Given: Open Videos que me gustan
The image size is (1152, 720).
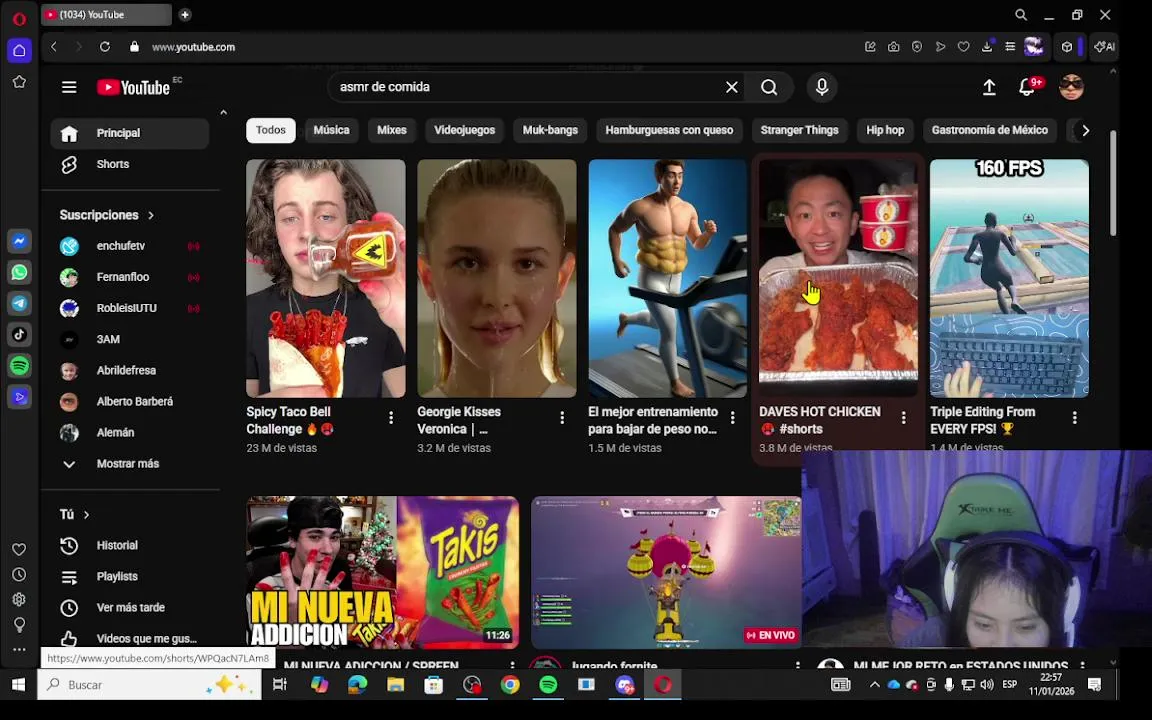Looking at the screenshot, I should (130, 638).
